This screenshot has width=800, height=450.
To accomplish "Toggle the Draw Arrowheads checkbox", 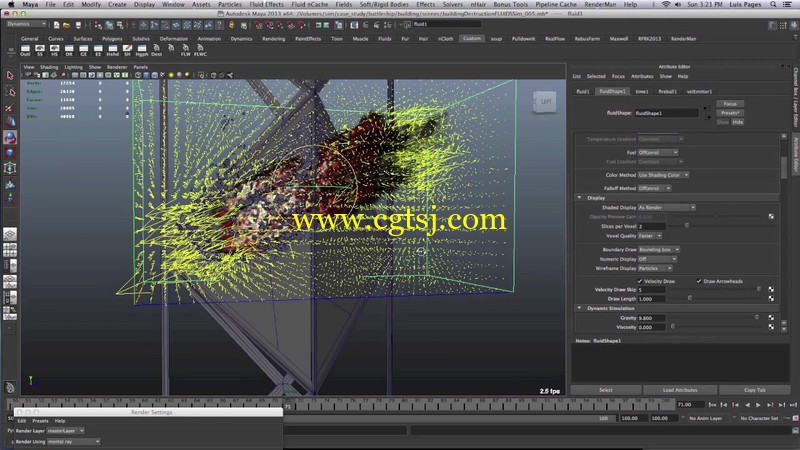I will coord(699,281).
